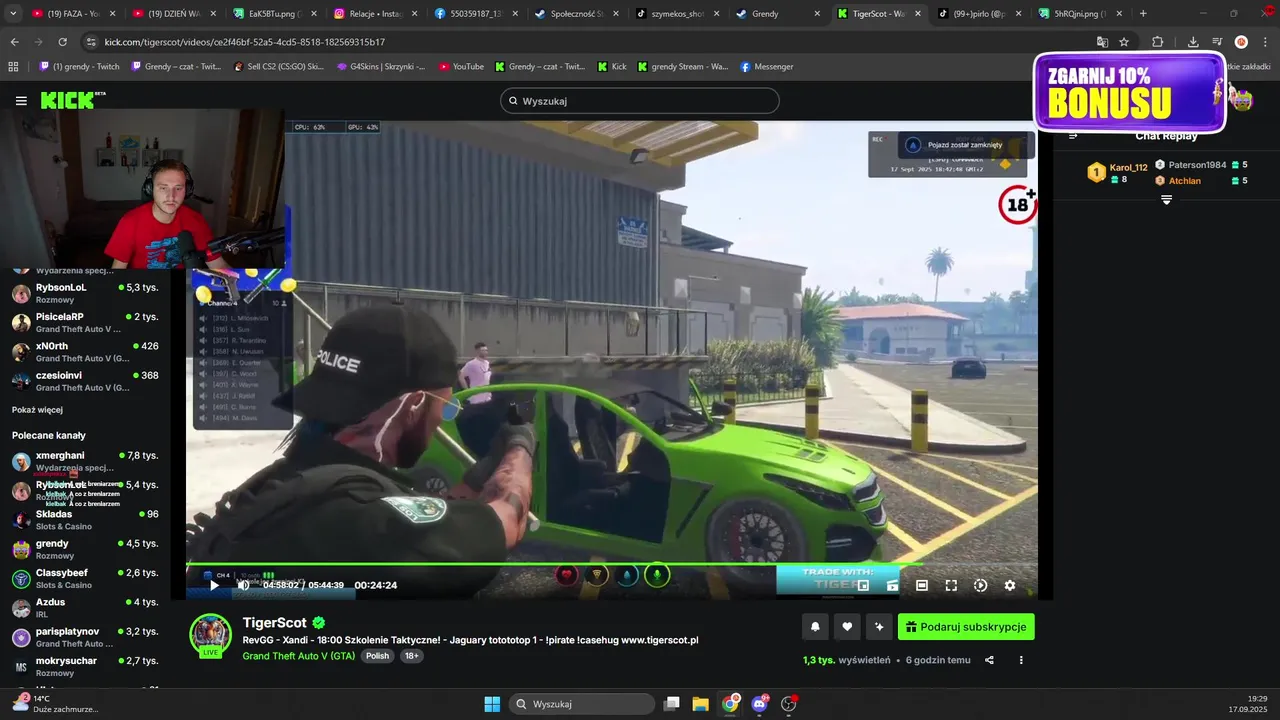Select Azdus avatar in sidebar

pyautogui.click(x=21, y=608)
